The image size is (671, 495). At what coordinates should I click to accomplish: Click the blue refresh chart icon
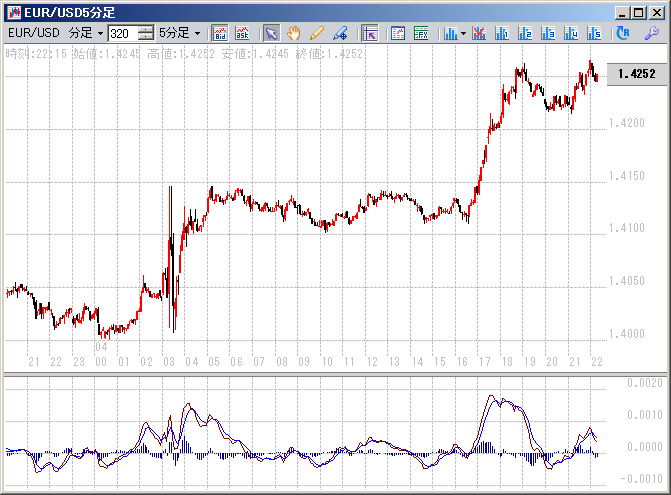(623, 33)
